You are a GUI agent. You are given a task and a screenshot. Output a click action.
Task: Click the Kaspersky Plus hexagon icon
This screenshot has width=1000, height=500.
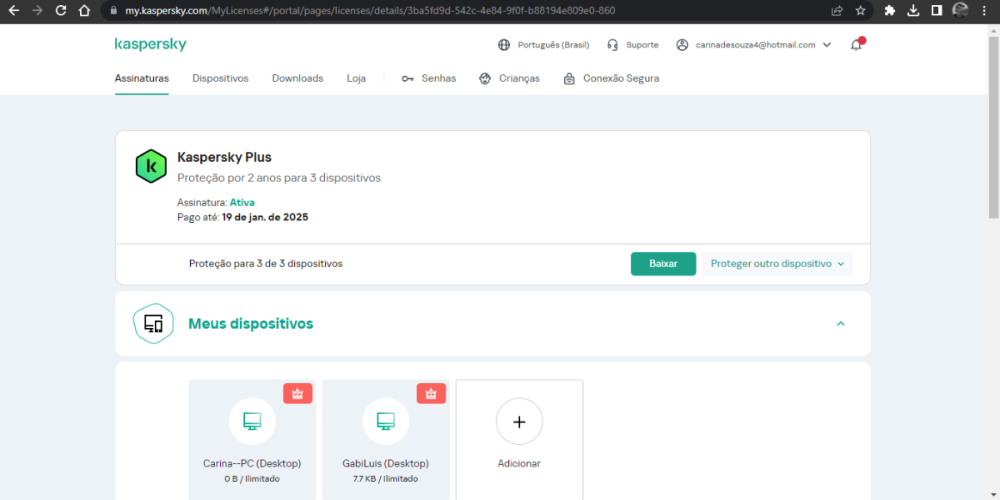[151, 166]
